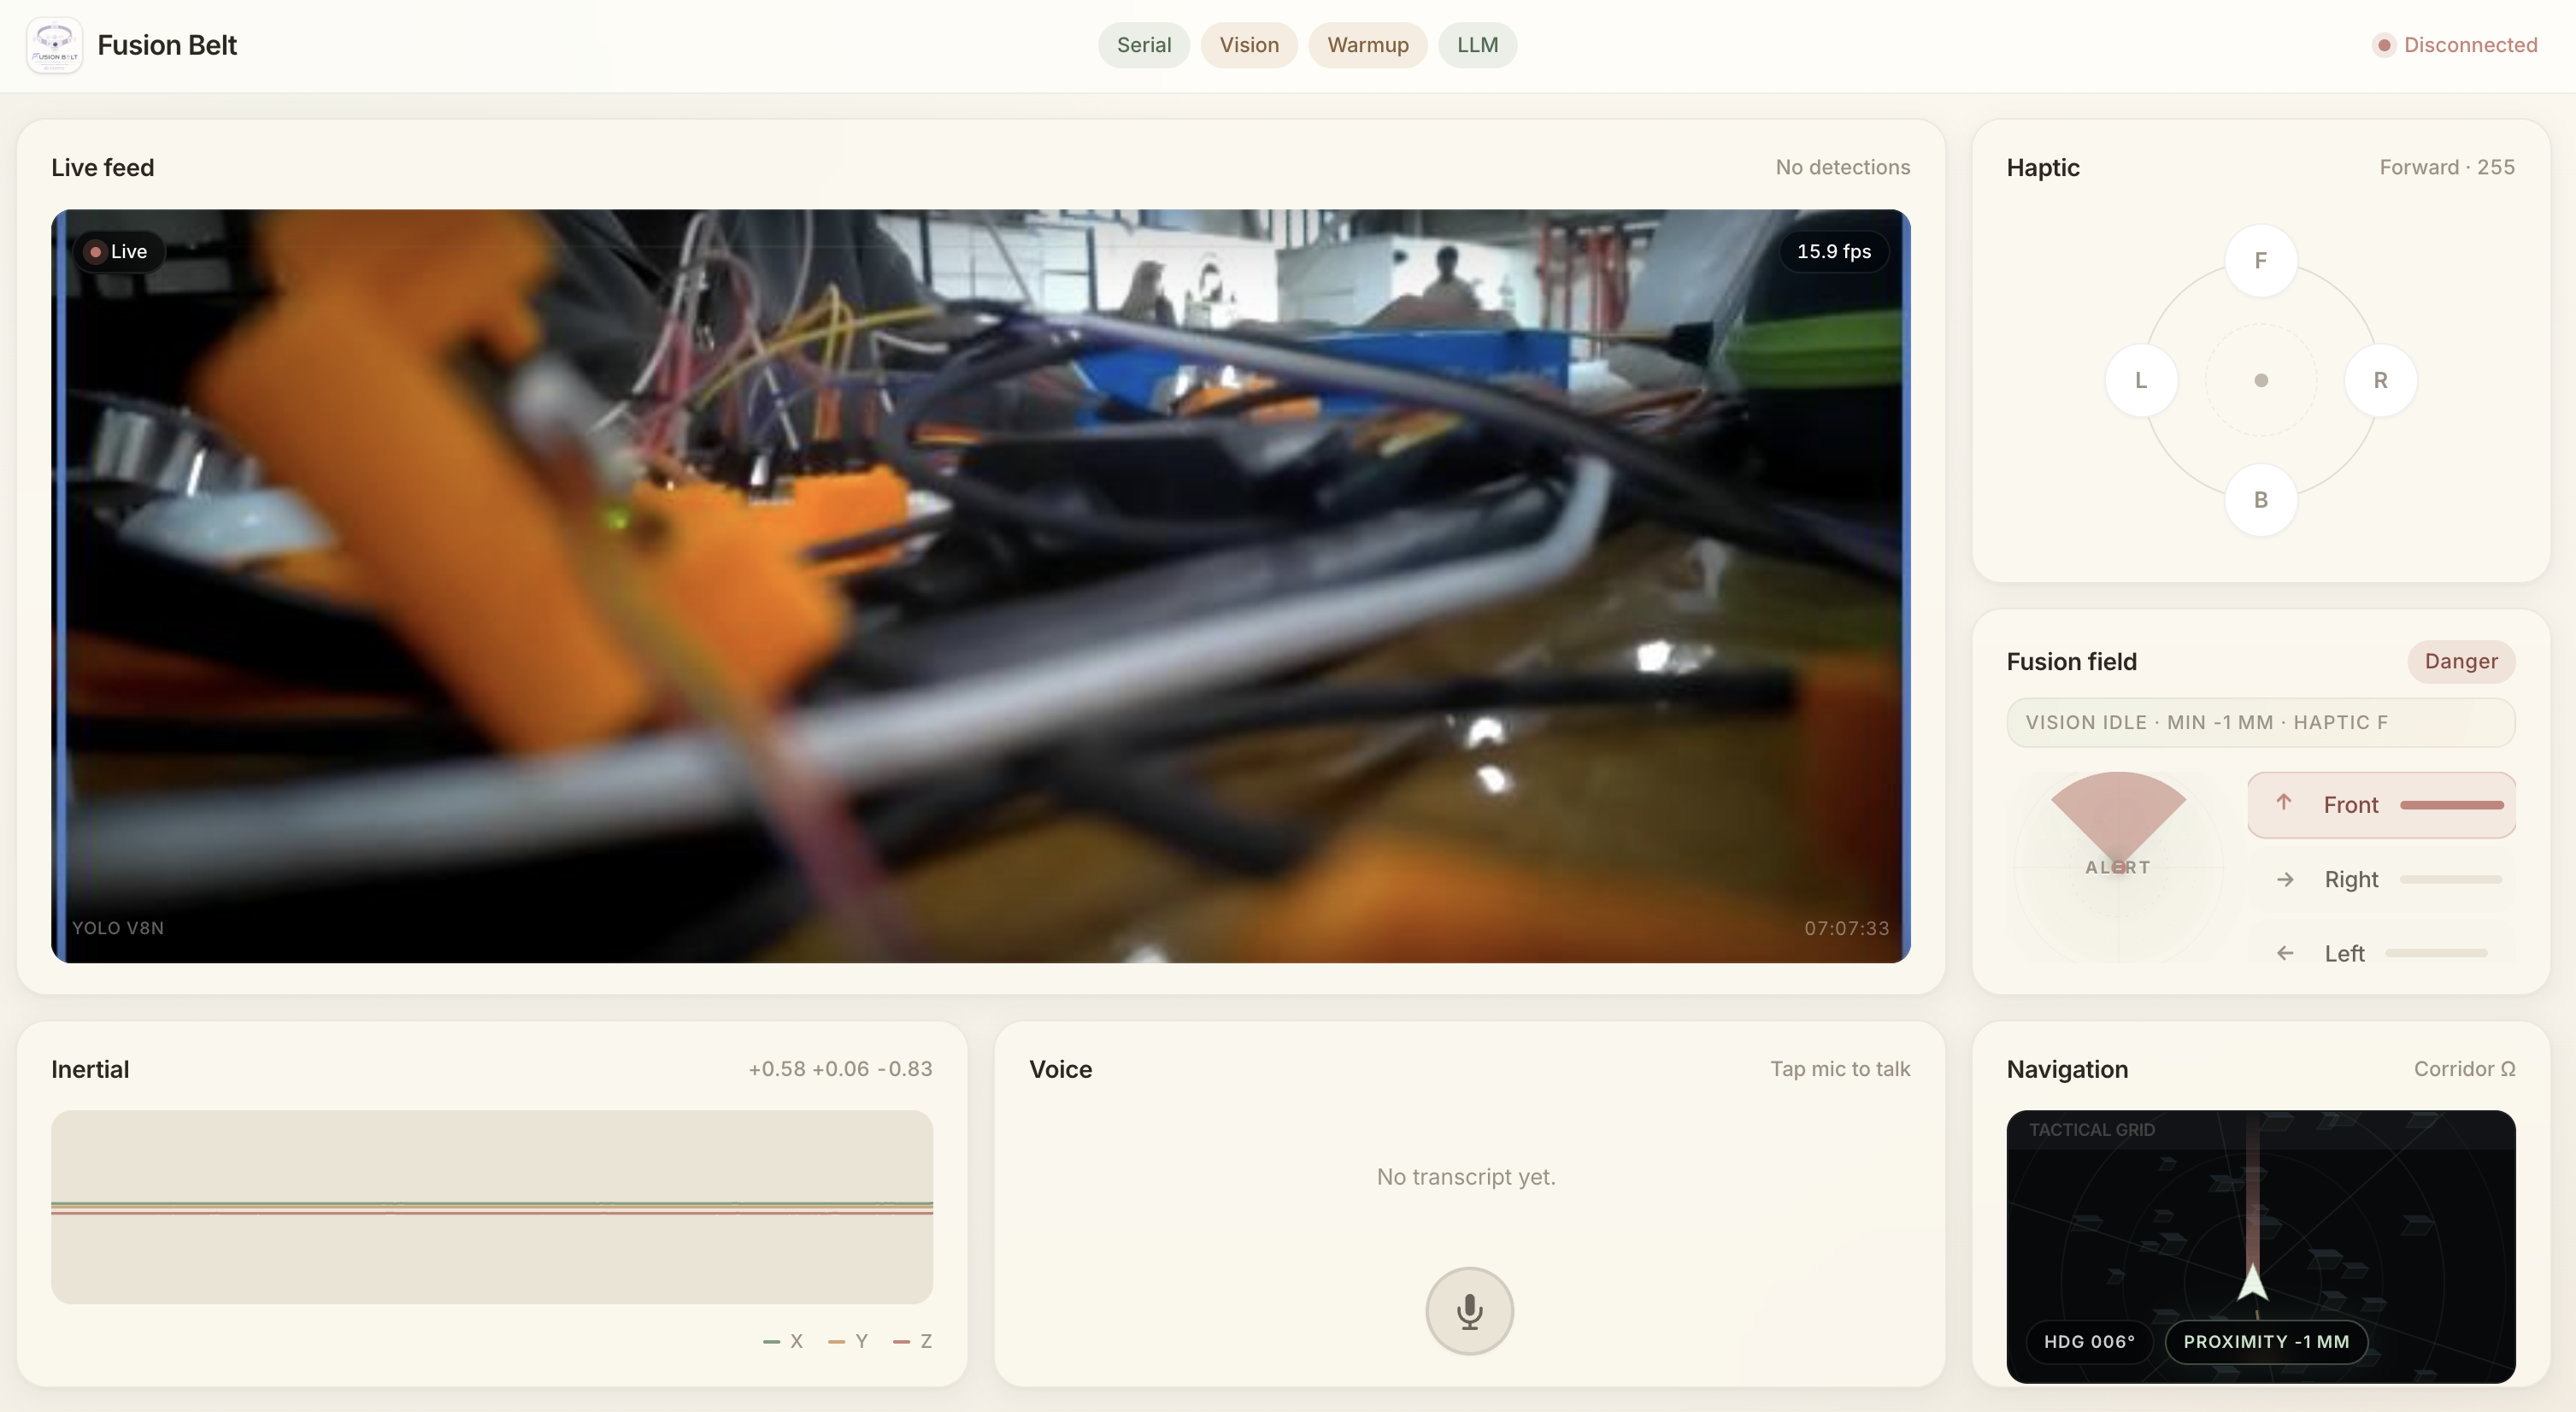Tap the microphone button to talk
This screenshot has width=2576, height=1412.
coord(1468,1310)
